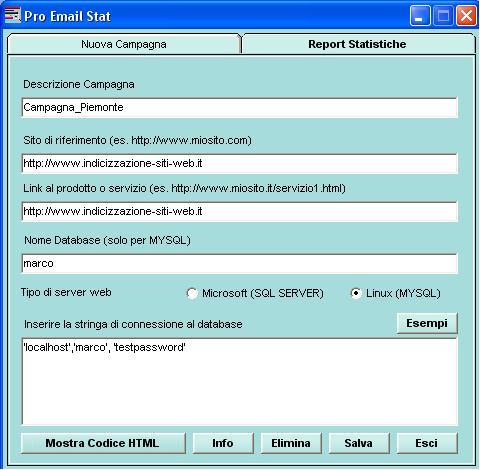Viewport: 480px width, 470px height.
Task: Close the Pro Email Stat window
Action: [x=466, y=15]
